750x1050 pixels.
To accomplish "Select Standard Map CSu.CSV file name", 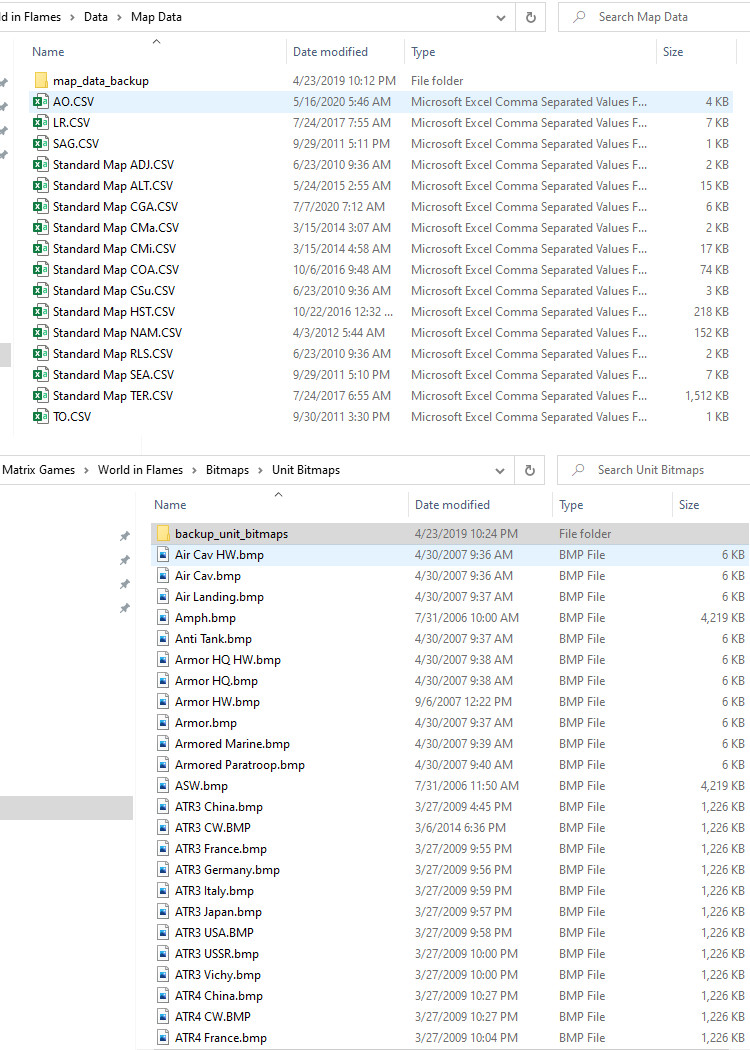I will tap(114, 291).
